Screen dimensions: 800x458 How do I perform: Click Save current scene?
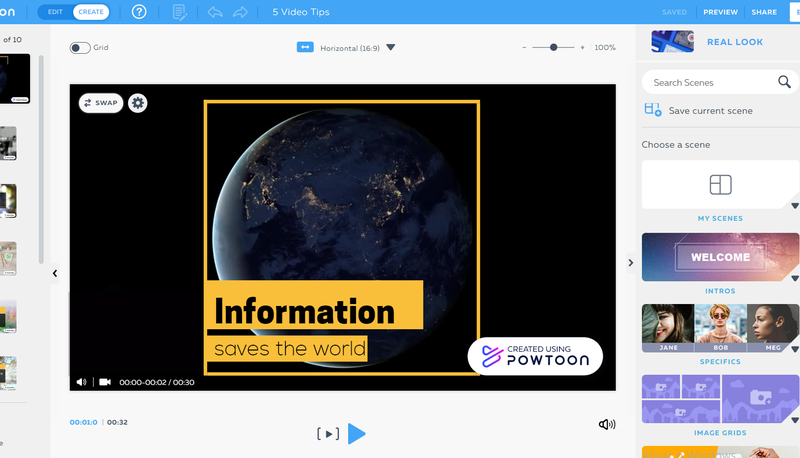710,111
